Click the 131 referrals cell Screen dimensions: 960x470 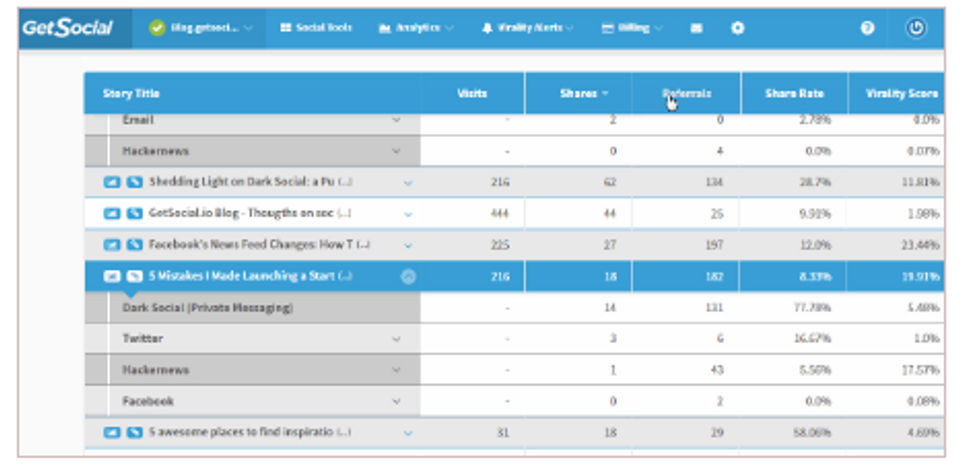point(713,308)
